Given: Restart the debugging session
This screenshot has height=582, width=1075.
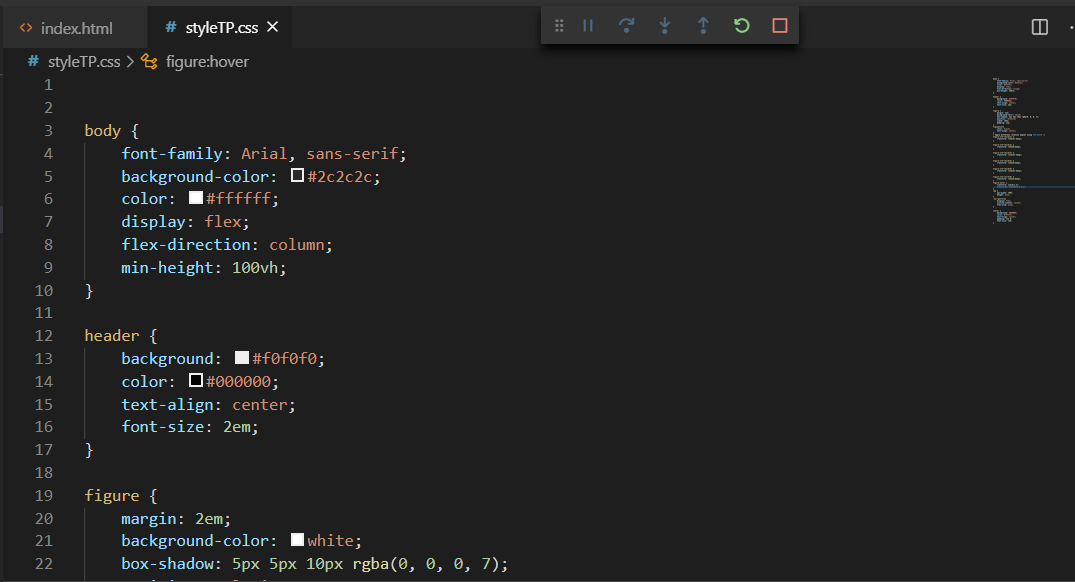Looking at the screenshot, I should (741, 26).
